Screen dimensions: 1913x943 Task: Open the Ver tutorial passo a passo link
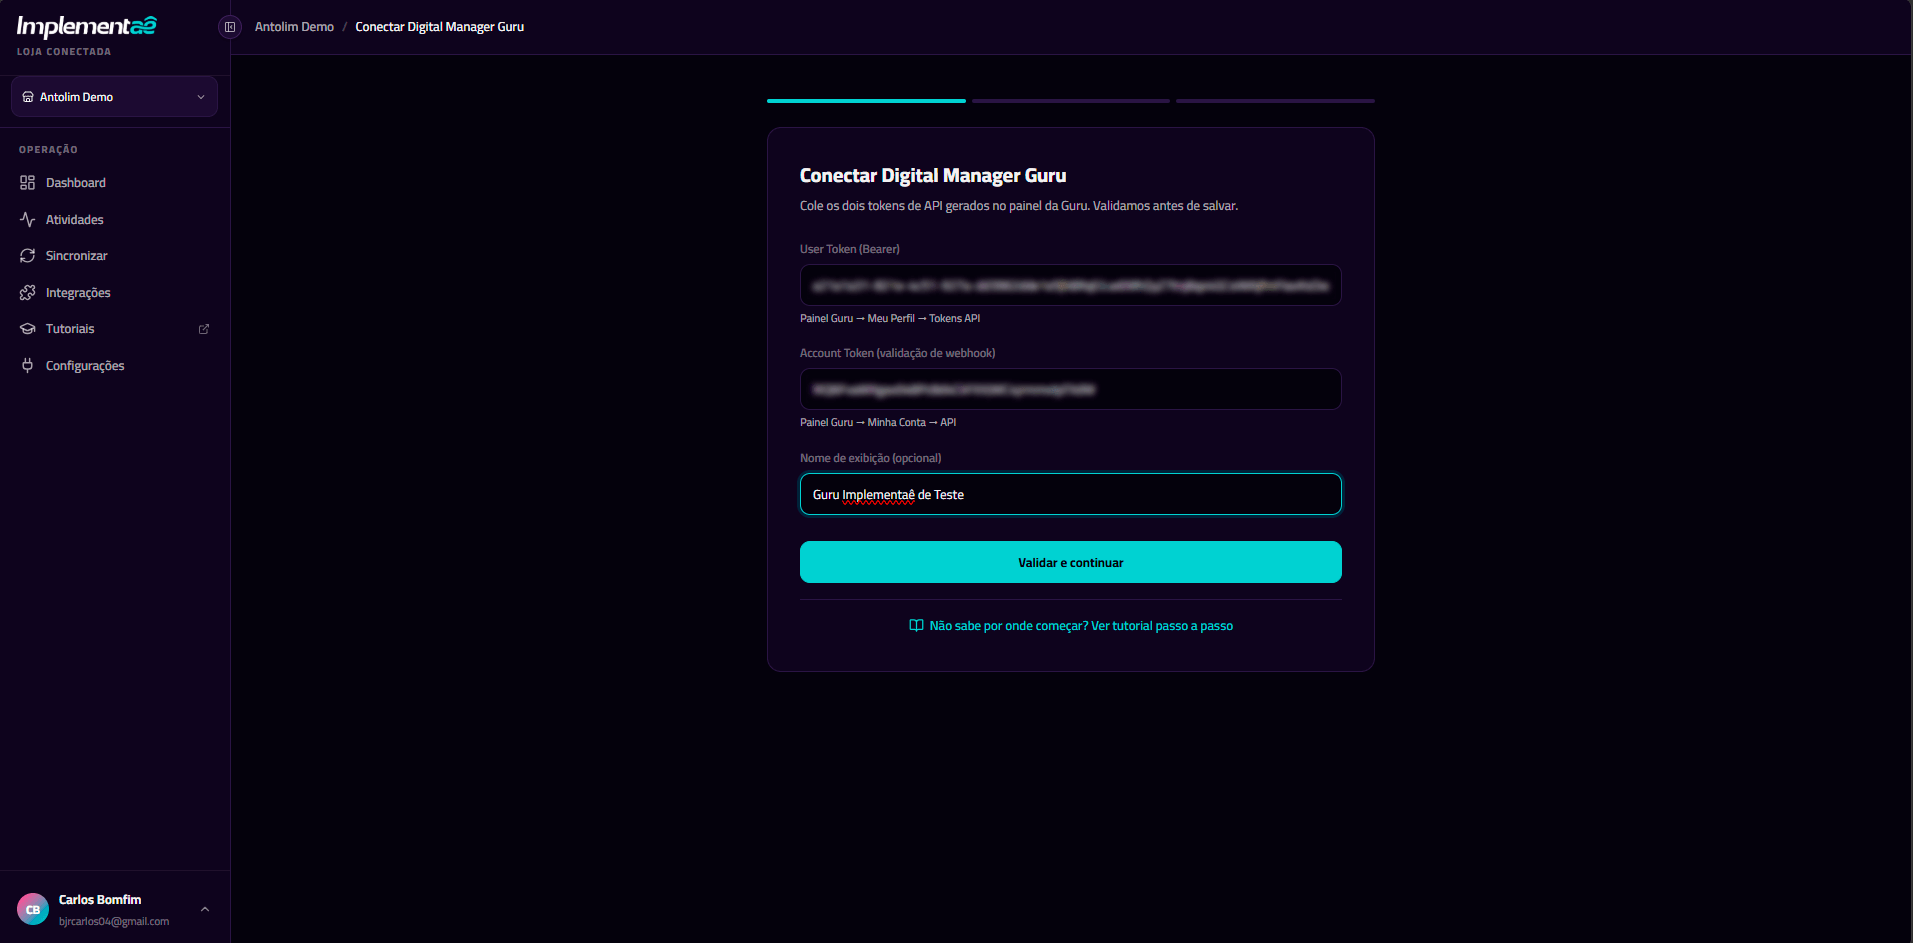click(1162, 626)
